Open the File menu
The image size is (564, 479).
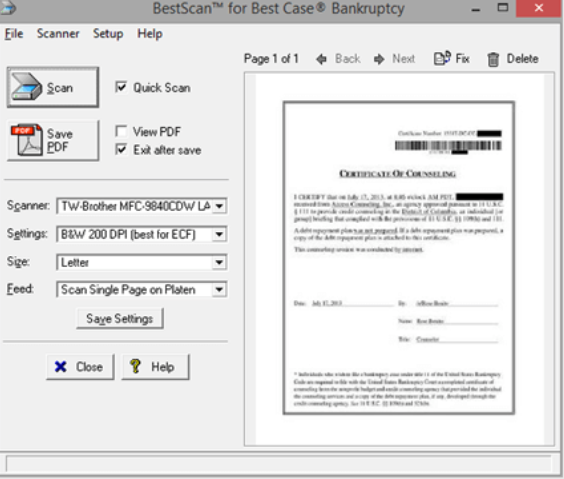(14, 34)
